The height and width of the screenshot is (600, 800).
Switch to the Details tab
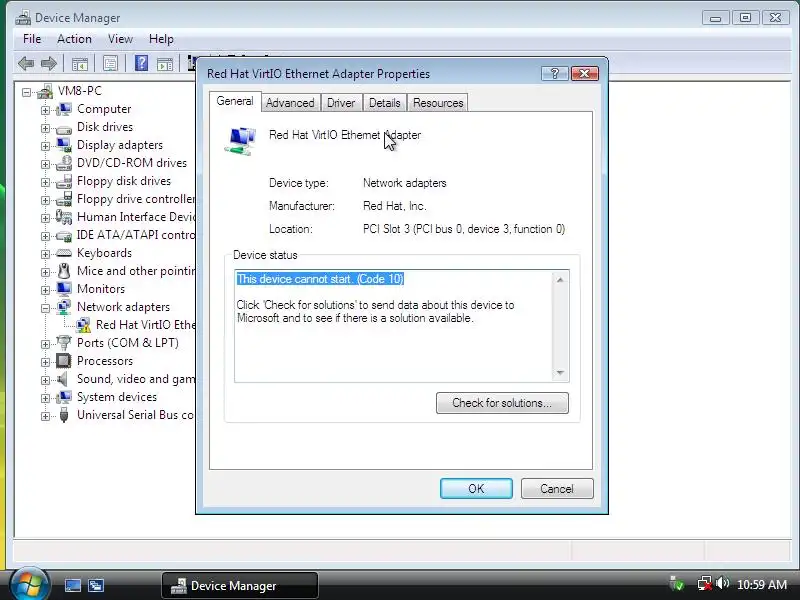[x=385, y=103]
